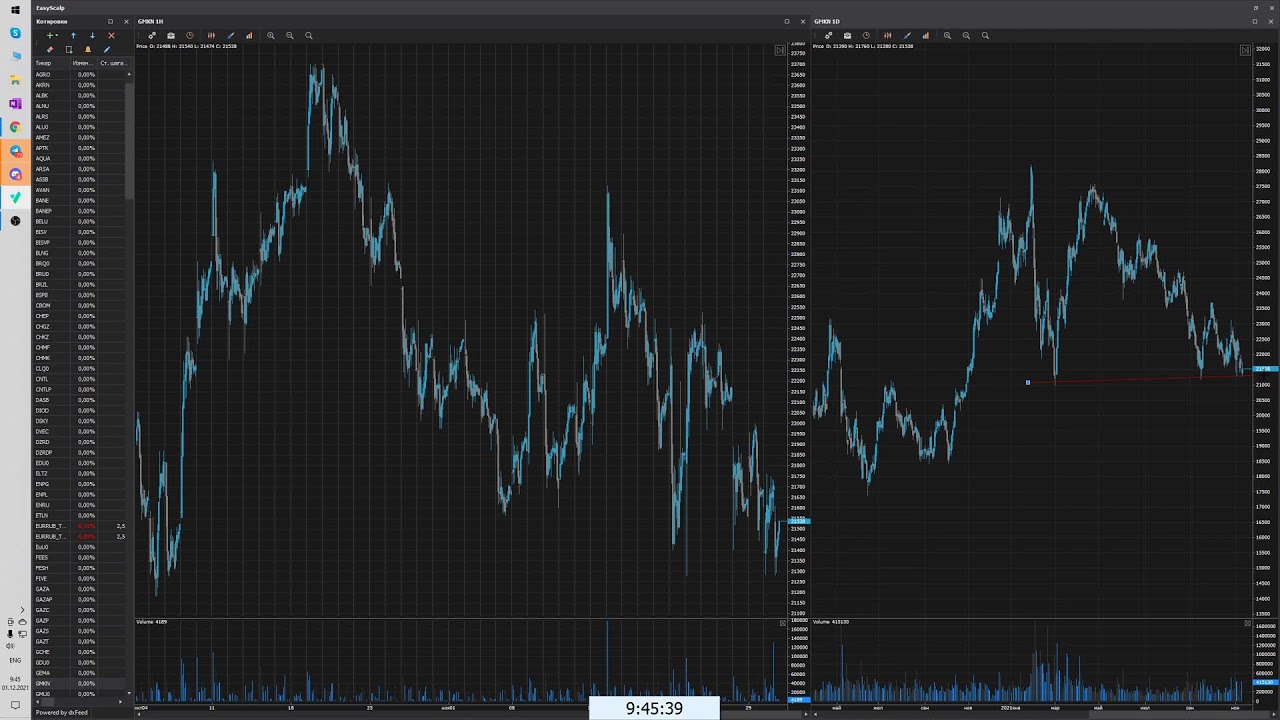
Task: Jump to latest bar in GMKN 1D chart
Action: 1245,50
